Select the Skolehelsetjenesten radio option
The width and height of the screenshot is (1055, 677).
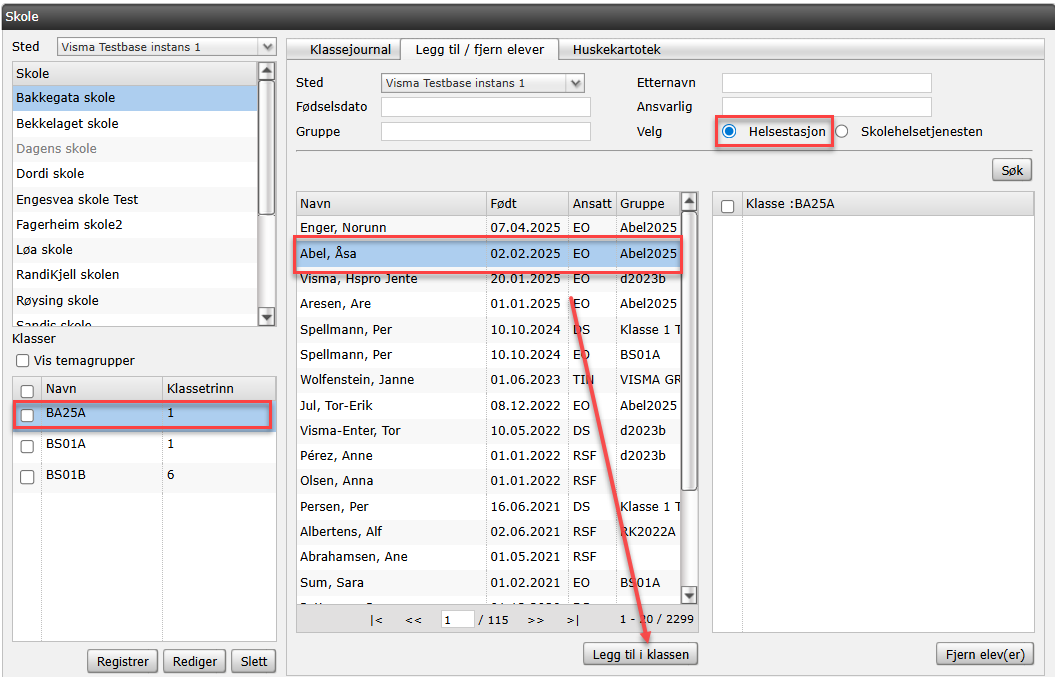pos(842,131)
